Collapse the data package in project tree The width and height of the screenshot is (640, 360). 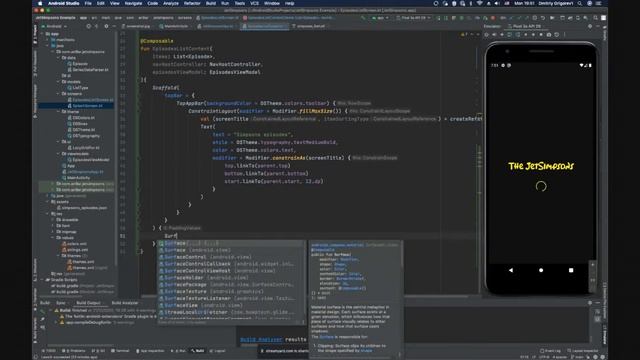[59, 58]
